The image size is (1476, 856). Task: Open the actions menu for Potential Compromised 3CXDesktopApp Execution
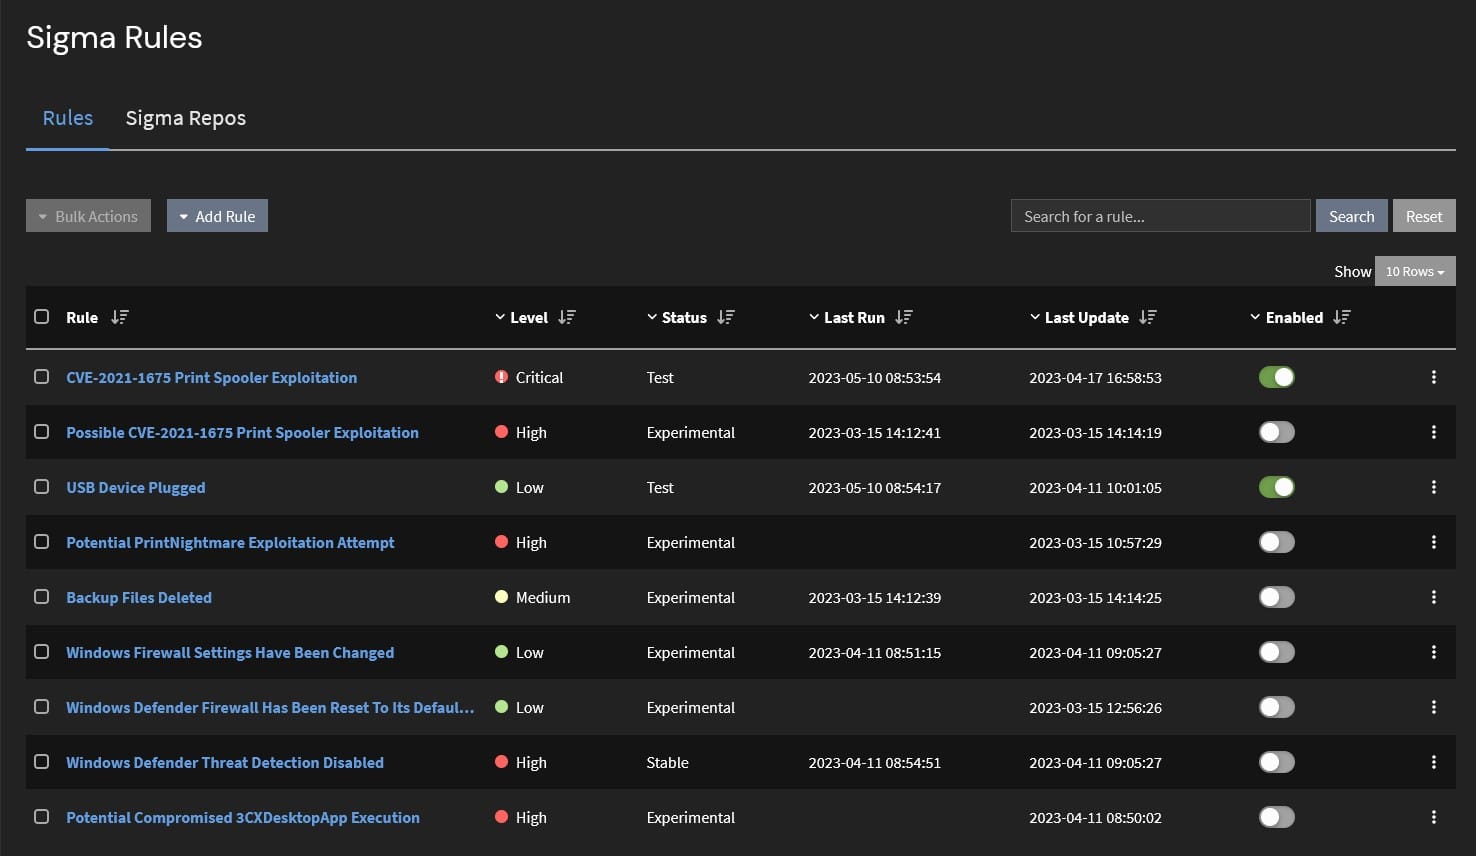(1434, 817)
